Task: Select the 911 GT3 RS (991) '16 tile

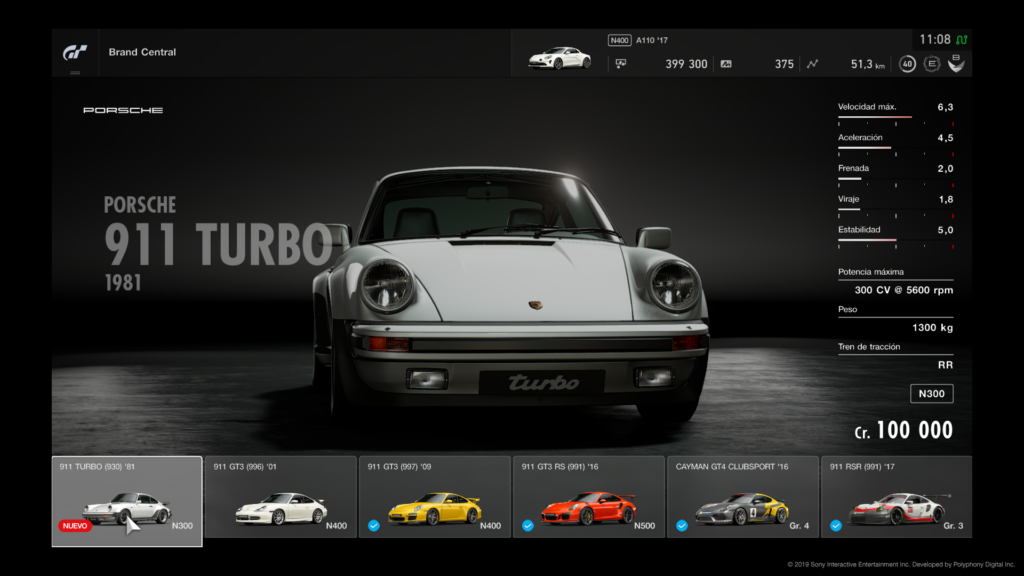Action: 589,497
